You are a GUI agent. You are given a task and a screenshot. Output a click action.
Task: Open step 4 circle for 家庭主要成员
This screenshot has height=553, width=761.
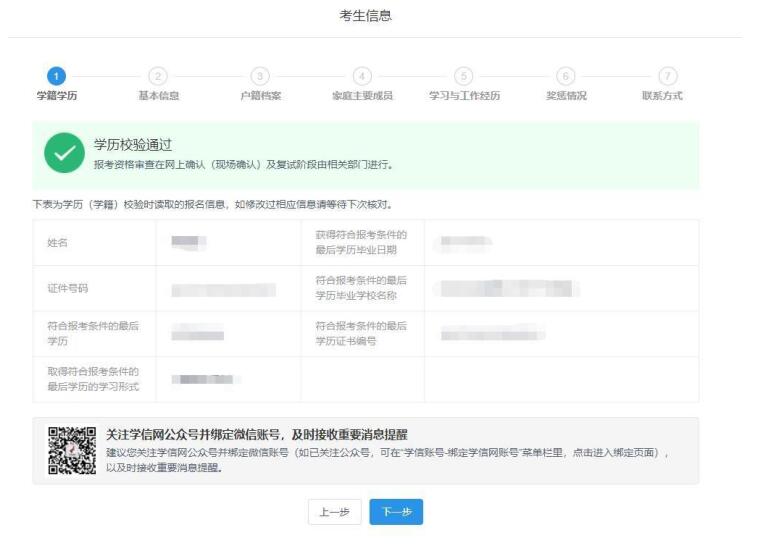click(362, 76)
